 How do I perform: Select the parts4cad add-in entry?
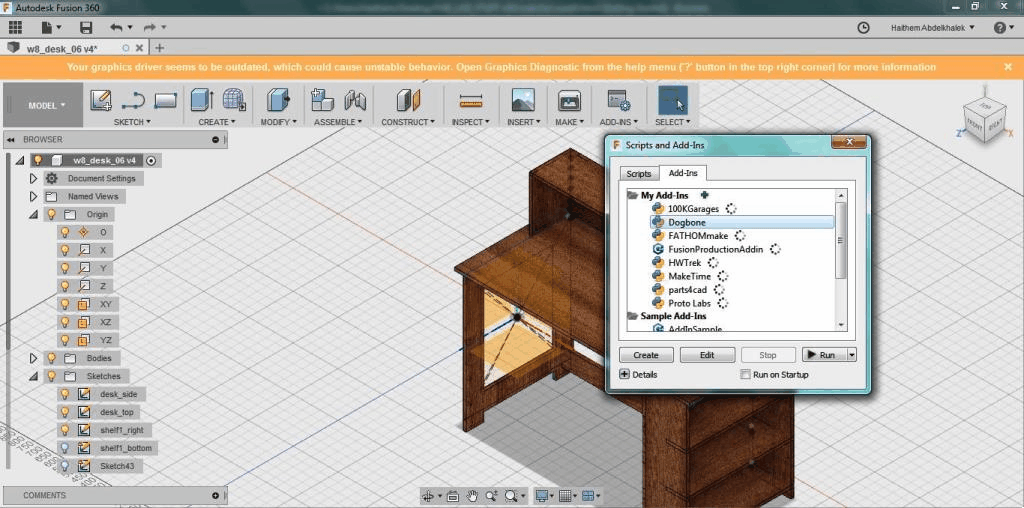pos(688,289)
